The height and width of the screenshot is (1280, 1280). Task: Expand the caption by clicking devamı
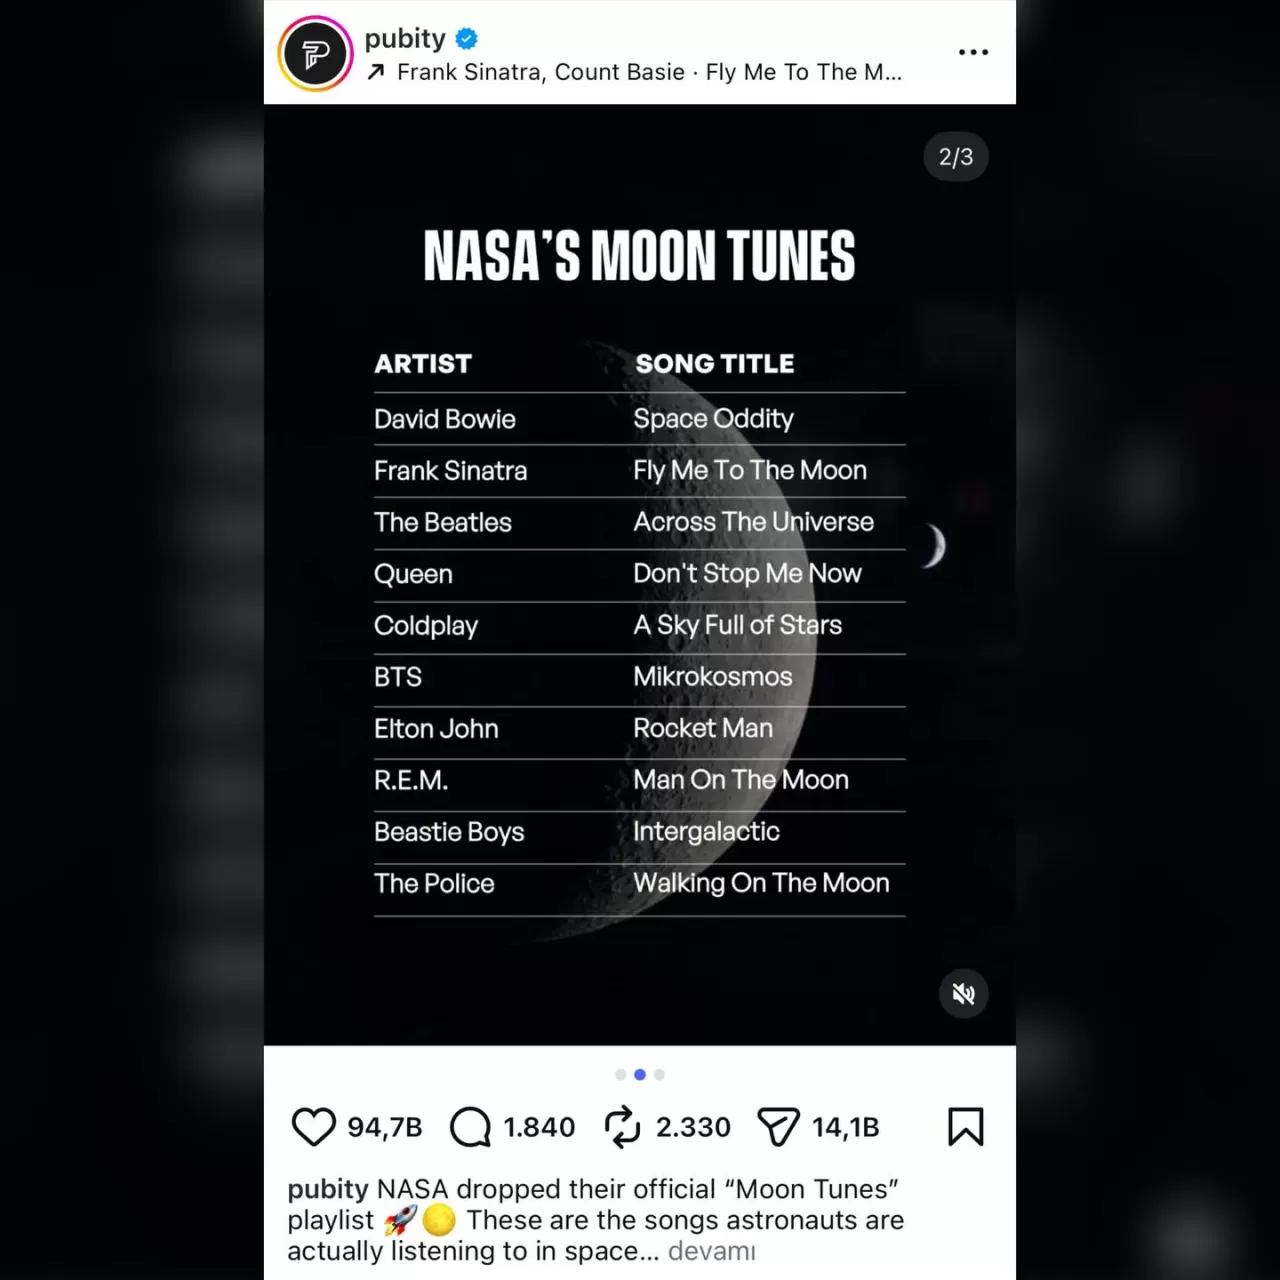[x=711, y=1251]
